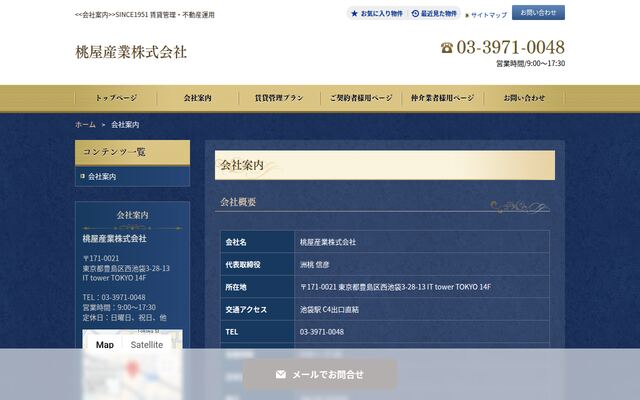Click the 会社名 table header cell

point(258,242)
